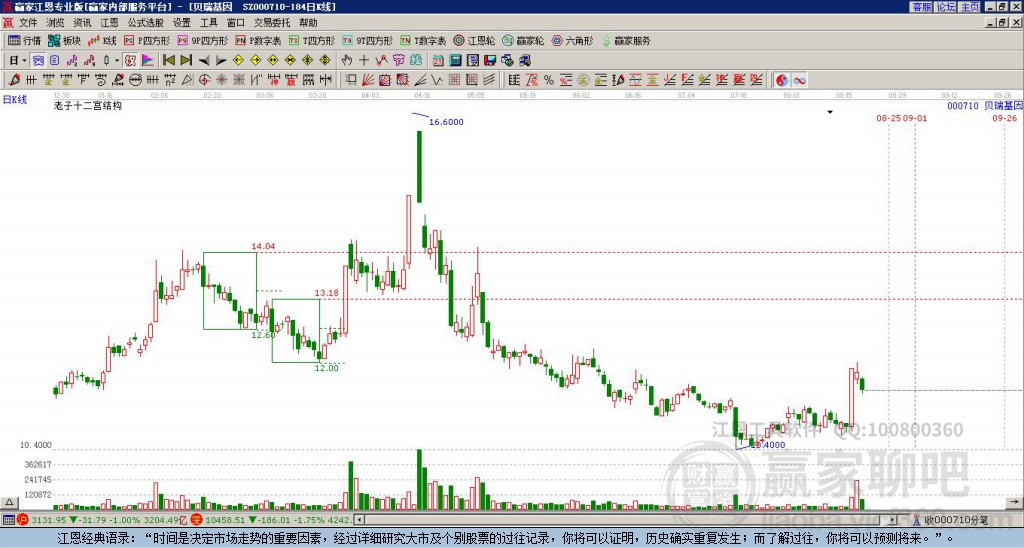Expand the 日 period dropdown

pos(24,60)
